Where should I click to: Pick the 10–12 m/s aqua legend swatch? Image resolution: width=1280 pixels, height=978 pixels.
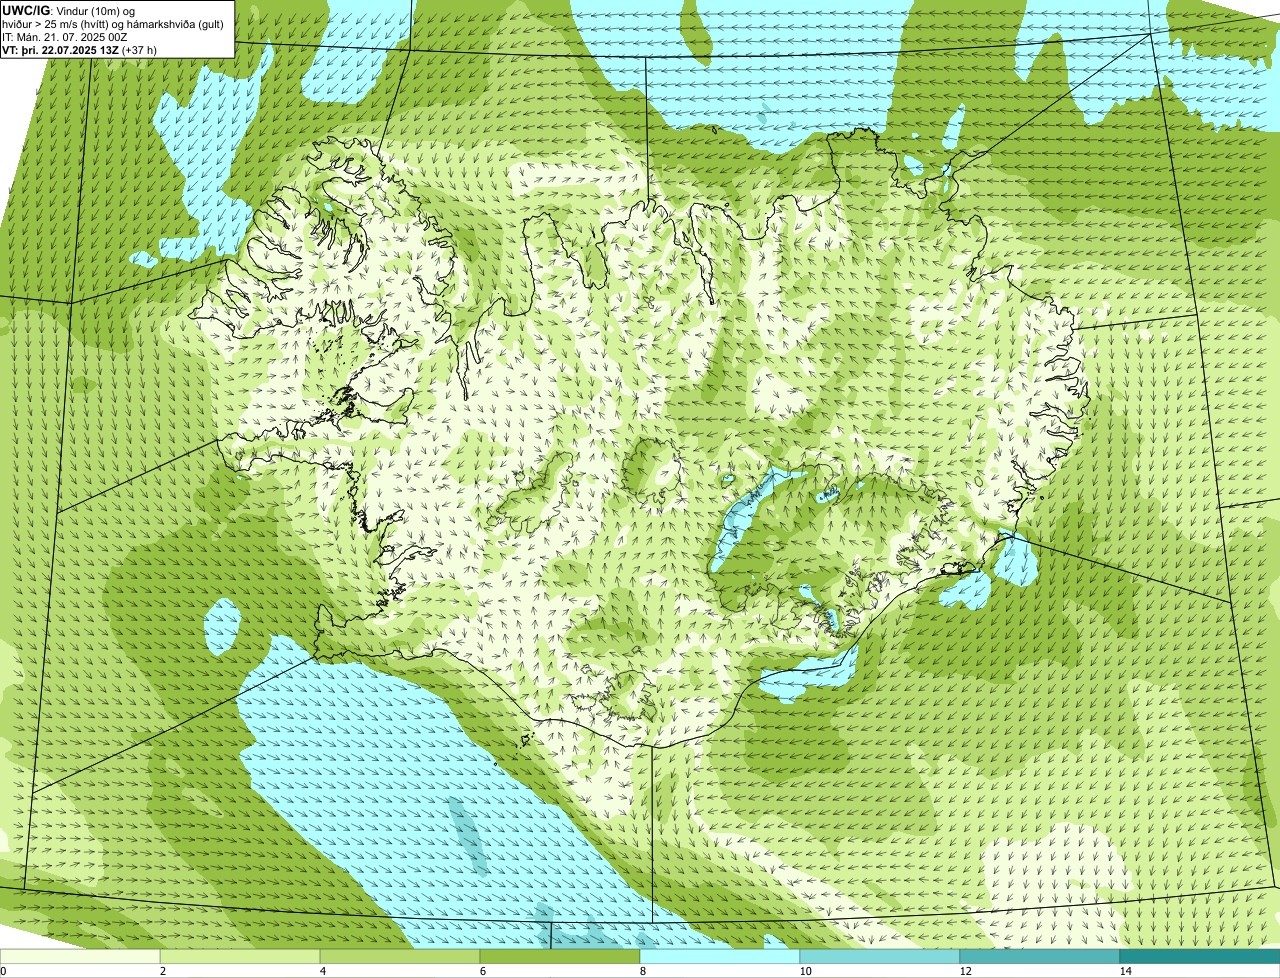(880, 956)
